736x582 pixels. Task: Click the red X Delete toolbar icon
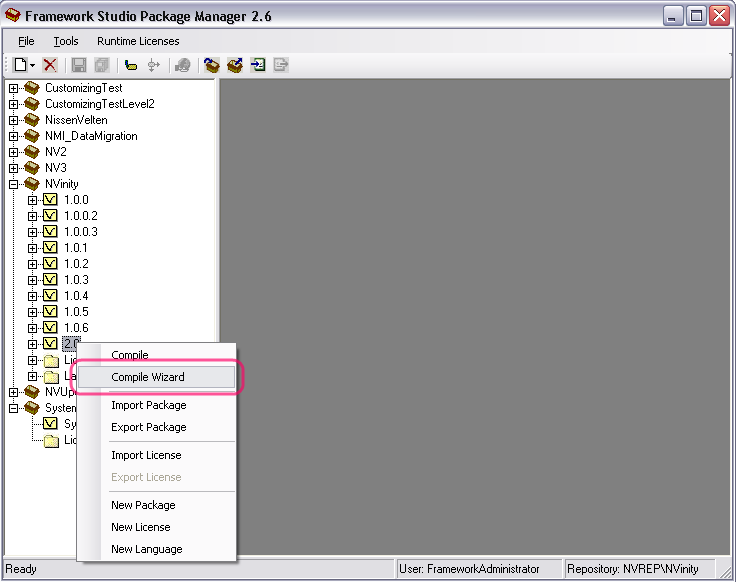click(x=50, y=65)
